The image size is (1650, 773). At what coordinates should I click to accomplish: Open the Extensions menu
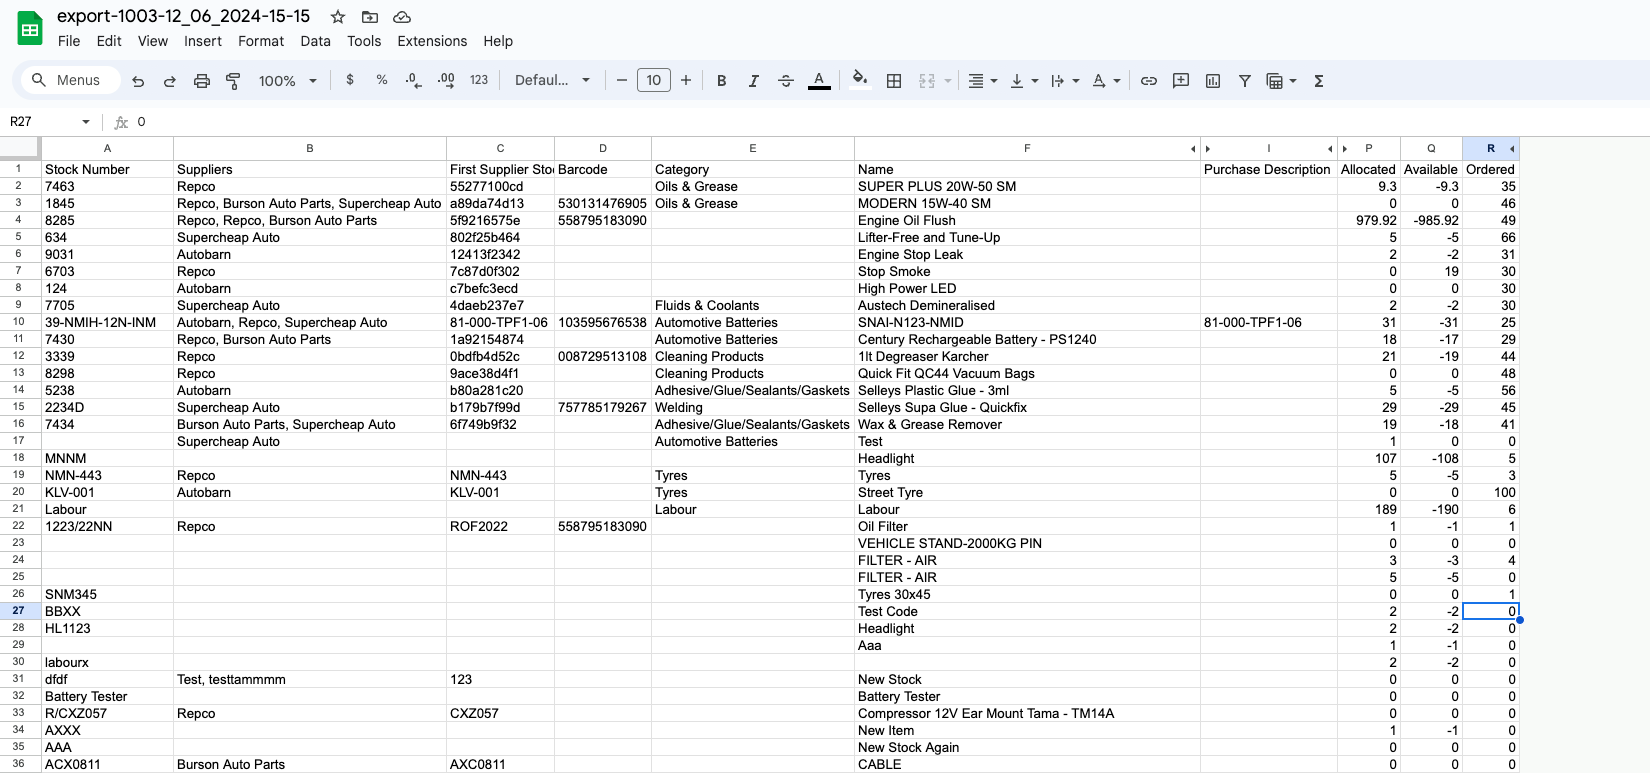click(432, 41)
